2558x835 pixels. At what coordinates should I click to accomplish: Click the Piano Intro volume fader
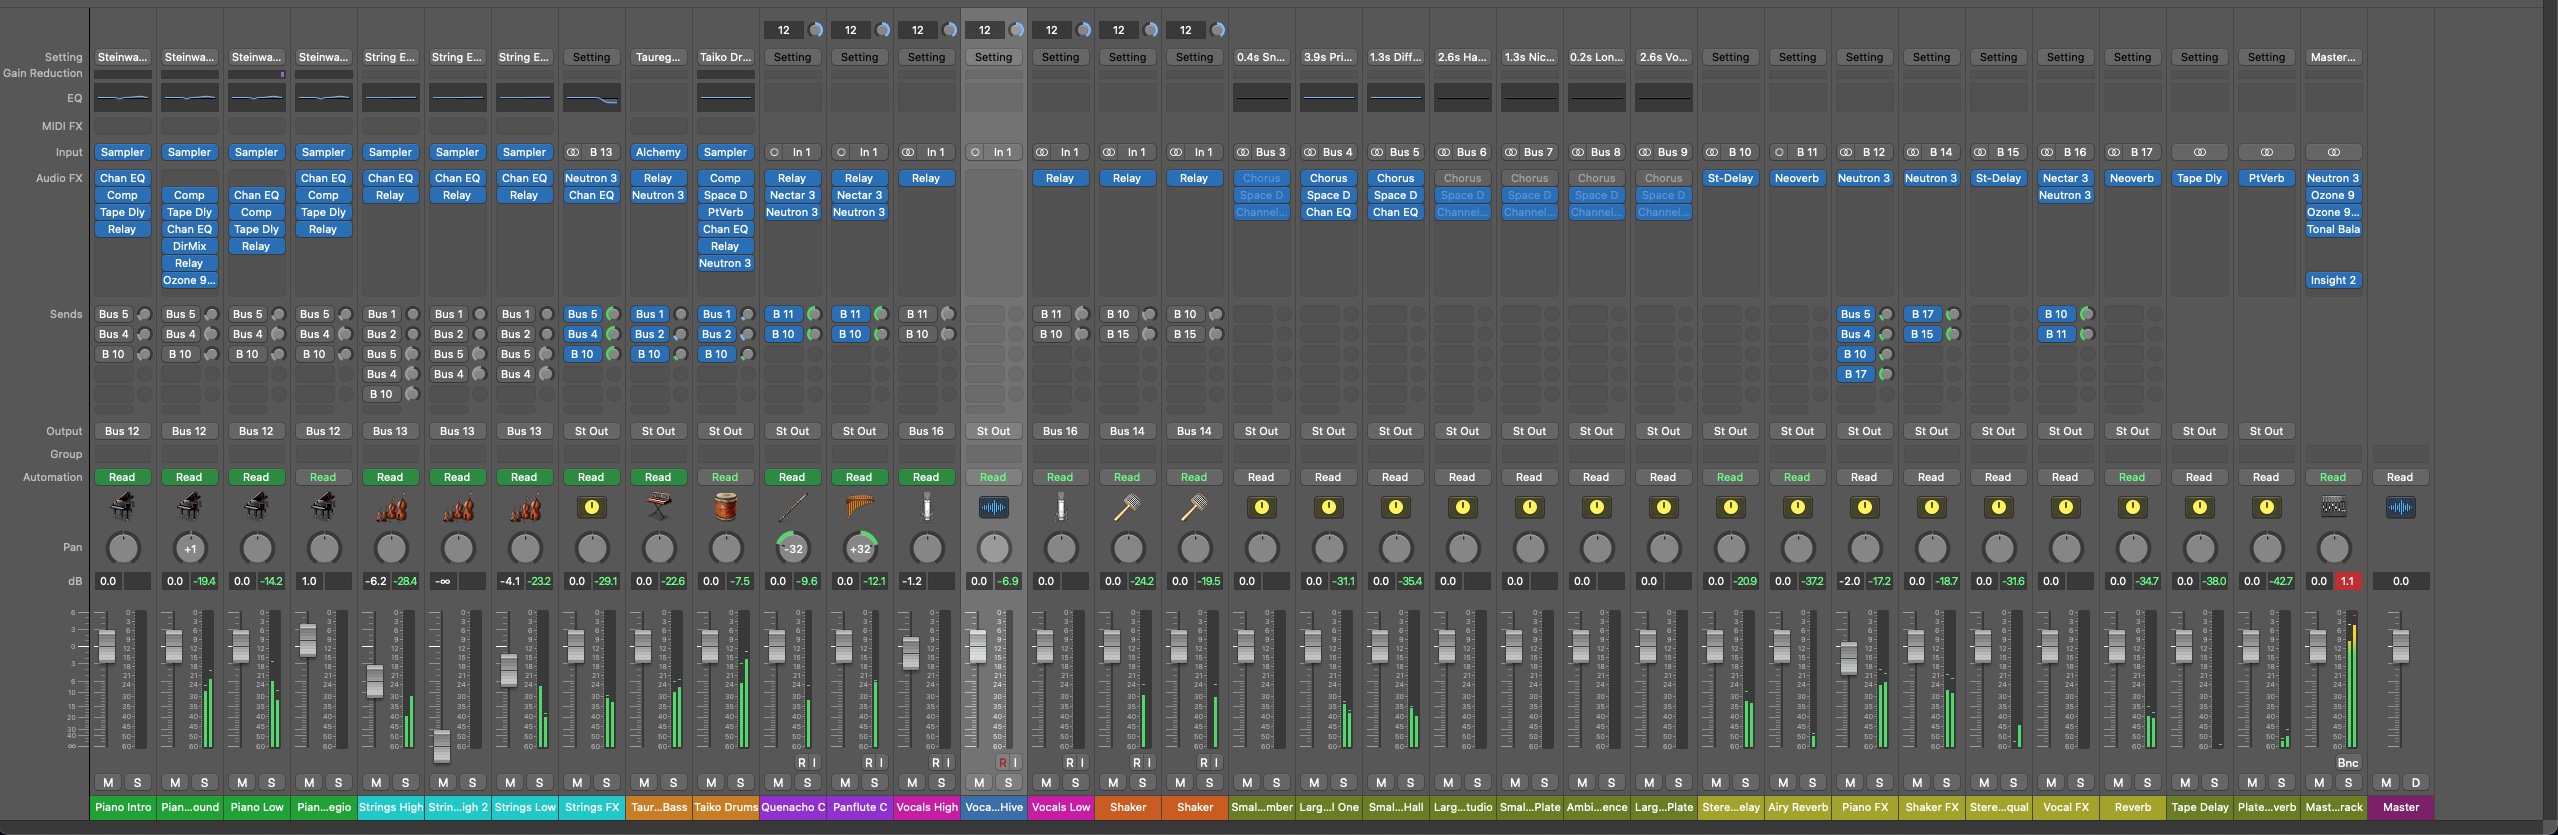(x=107, y=646)
